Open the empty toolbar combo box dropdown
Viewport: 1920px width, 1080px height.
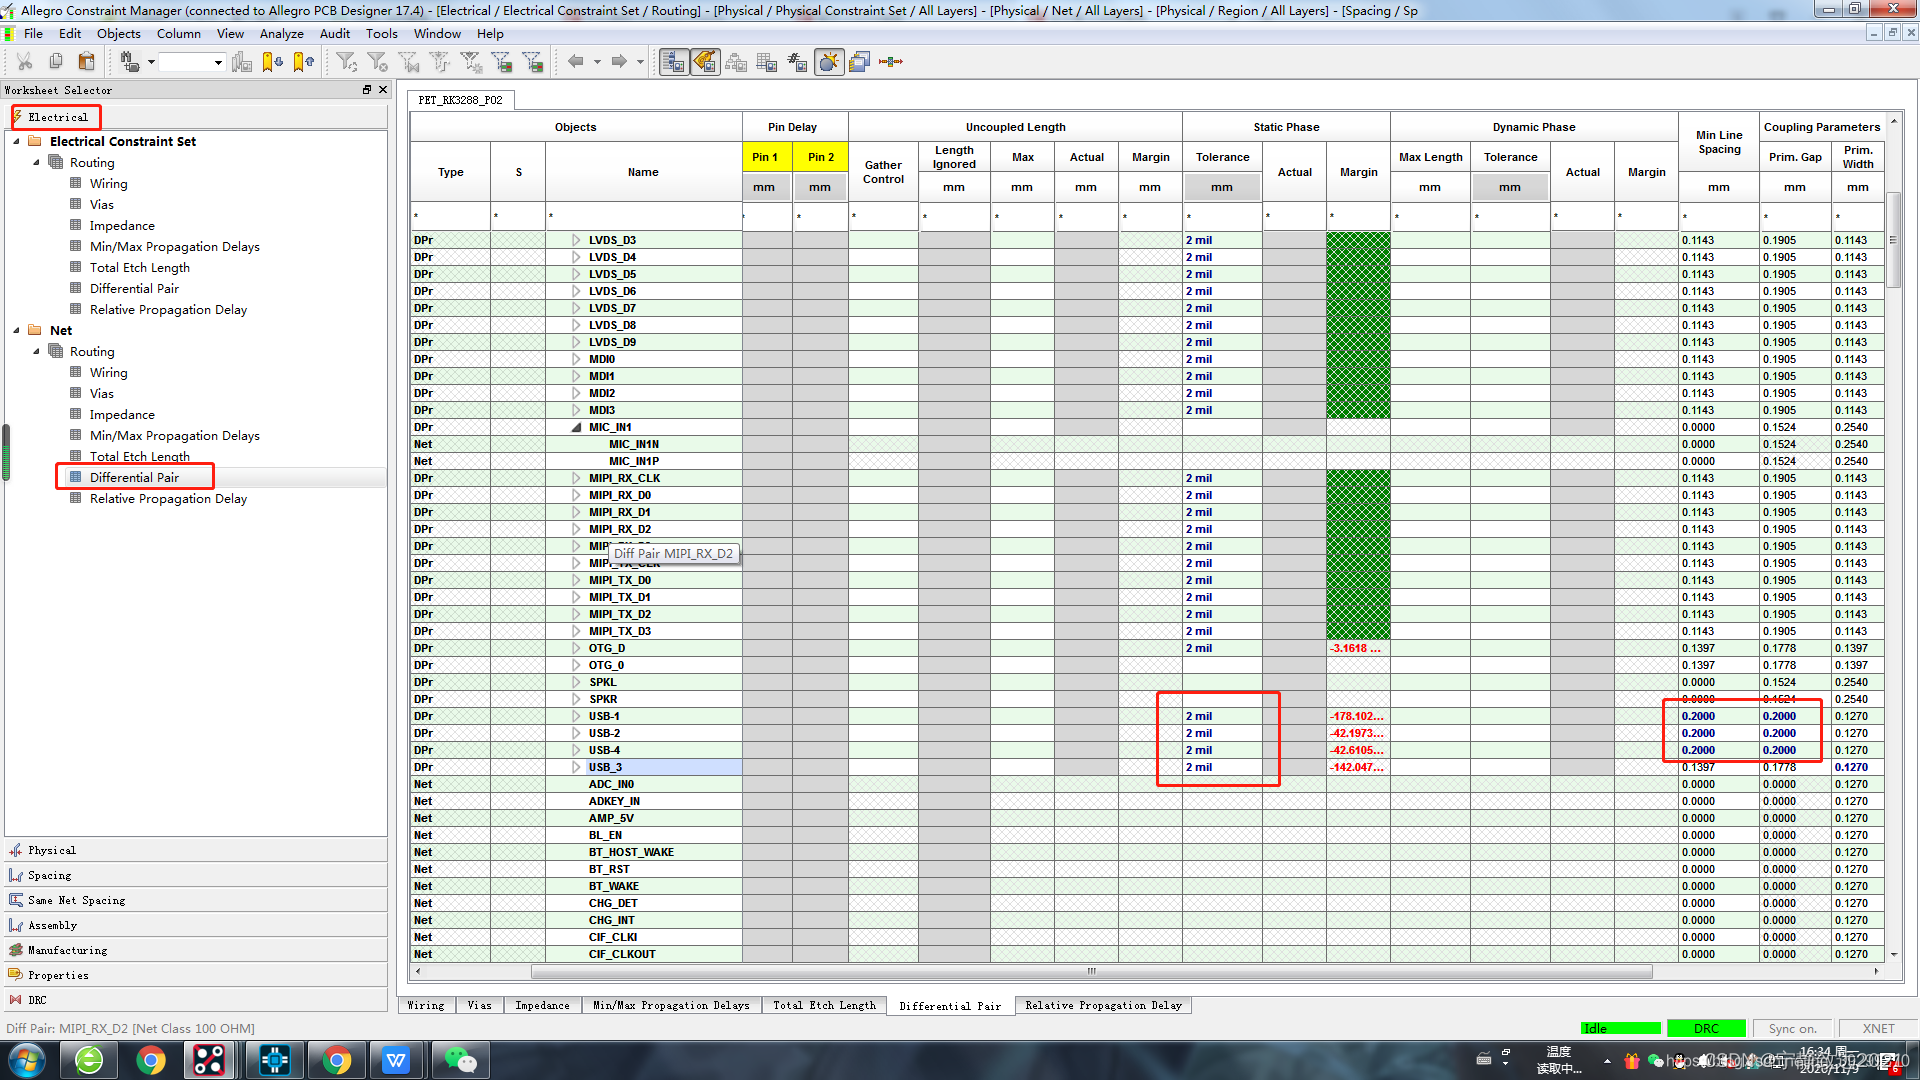218,62
